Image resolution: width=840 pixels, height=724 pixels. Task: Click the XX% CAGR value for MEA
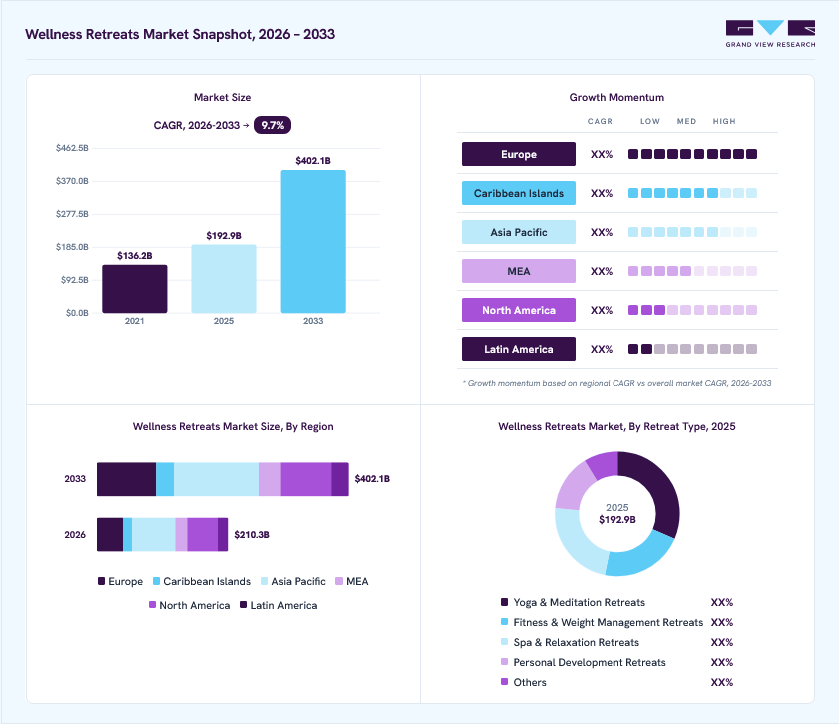pos(602,271)
